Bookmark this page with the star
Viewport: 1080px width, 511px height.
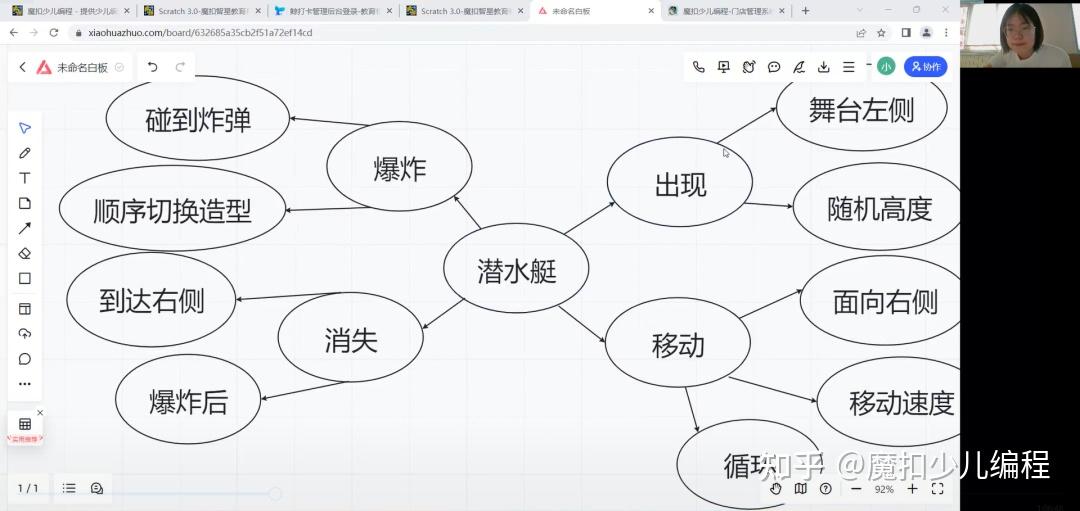click(x=881, y=32)
